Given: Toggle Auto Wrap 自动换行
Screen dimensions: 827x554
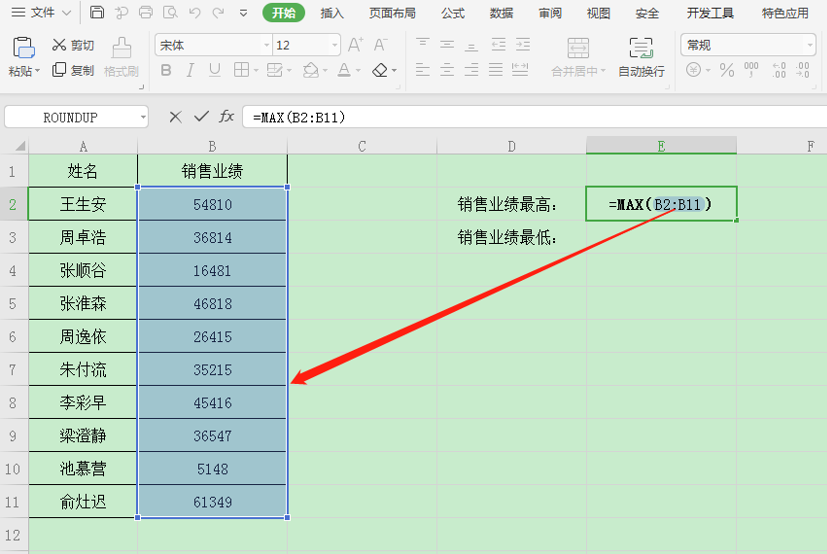Looking at the screenshot, I should 641,57.
